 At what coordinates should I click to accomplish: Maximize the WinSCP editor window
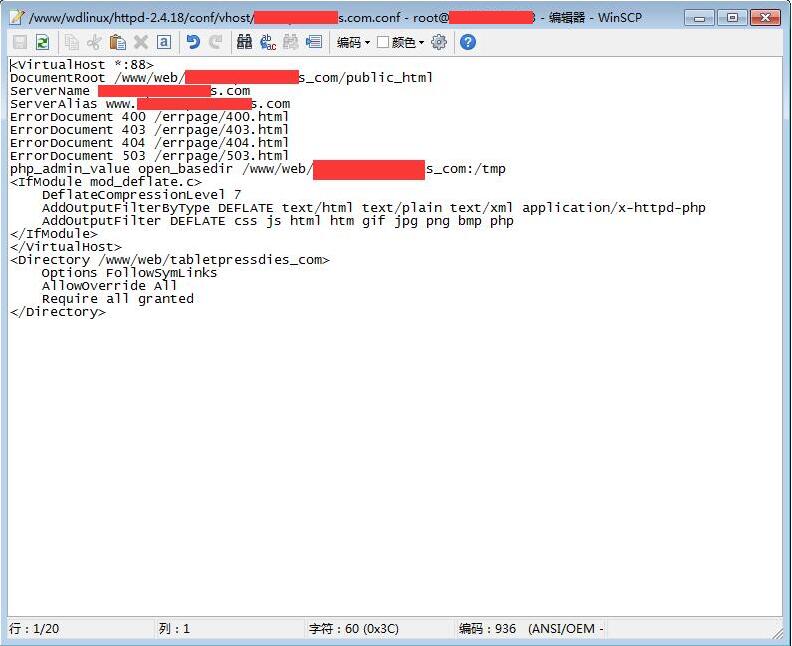tap(732, 18)
